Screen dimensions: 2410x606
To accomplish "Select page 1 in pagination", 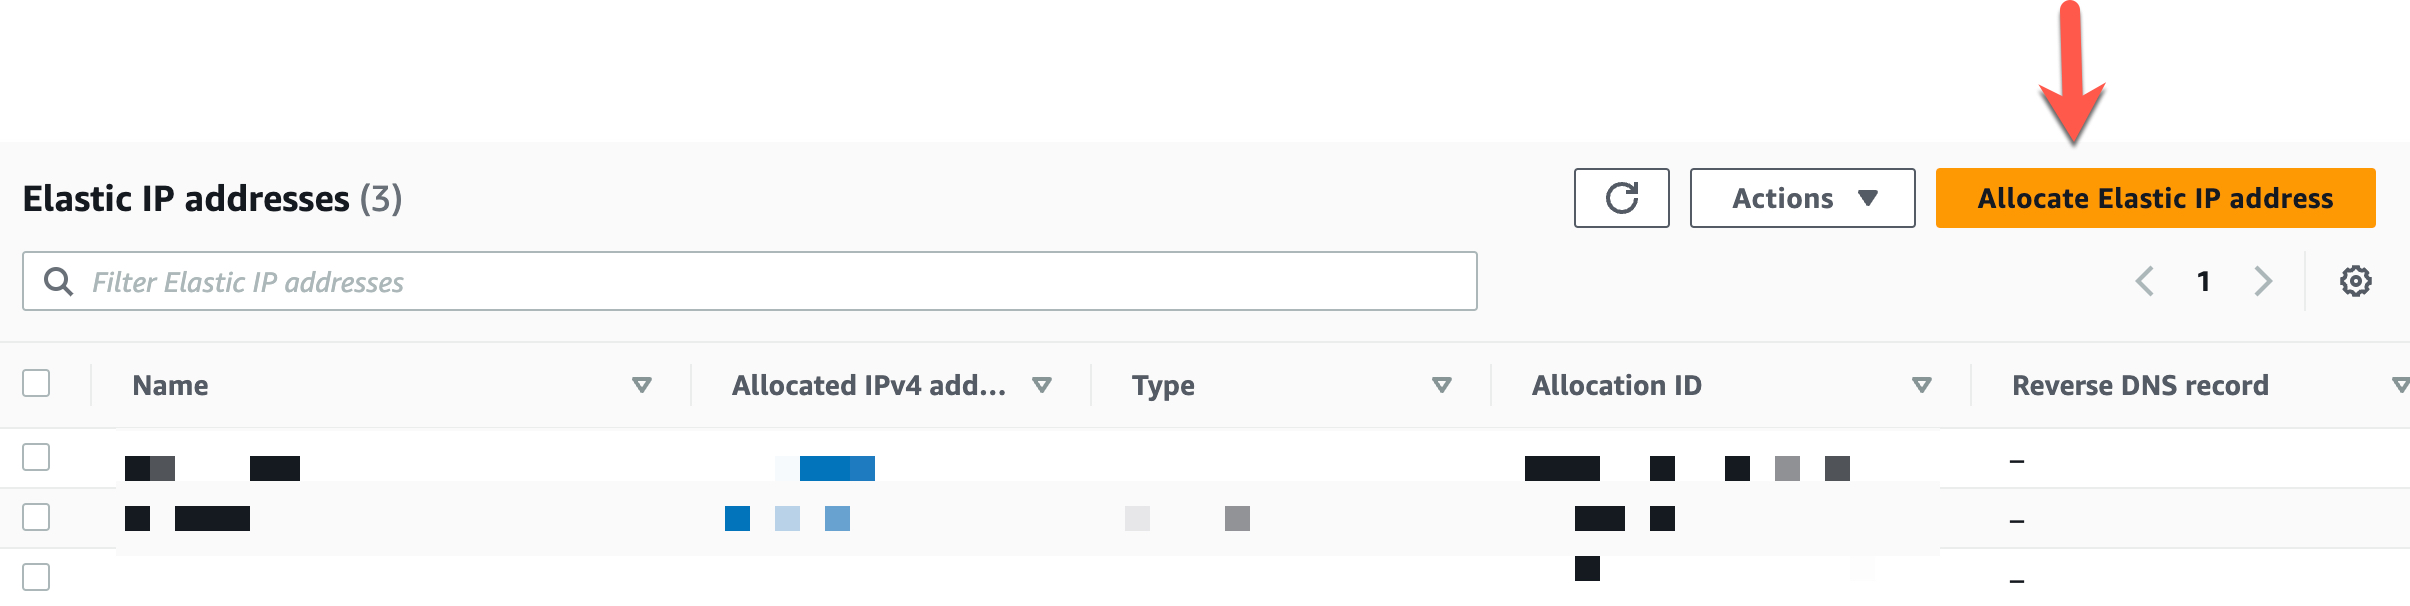I will click(2204, 281).
